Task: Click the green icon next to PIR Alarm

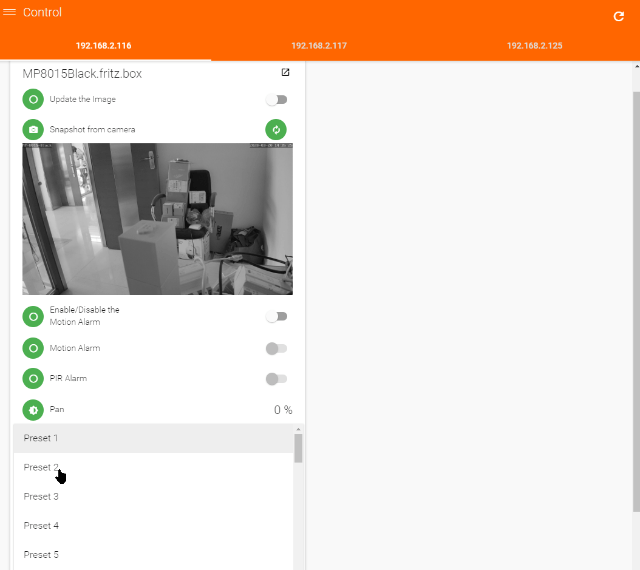Action: tap(33, 379)
